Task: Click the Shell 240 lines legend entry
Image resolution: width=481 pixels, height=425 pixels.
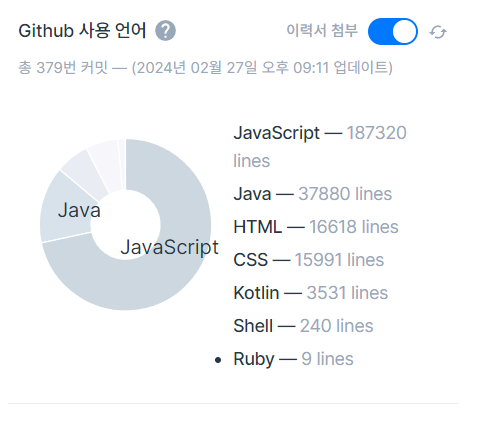Action: 303,326
